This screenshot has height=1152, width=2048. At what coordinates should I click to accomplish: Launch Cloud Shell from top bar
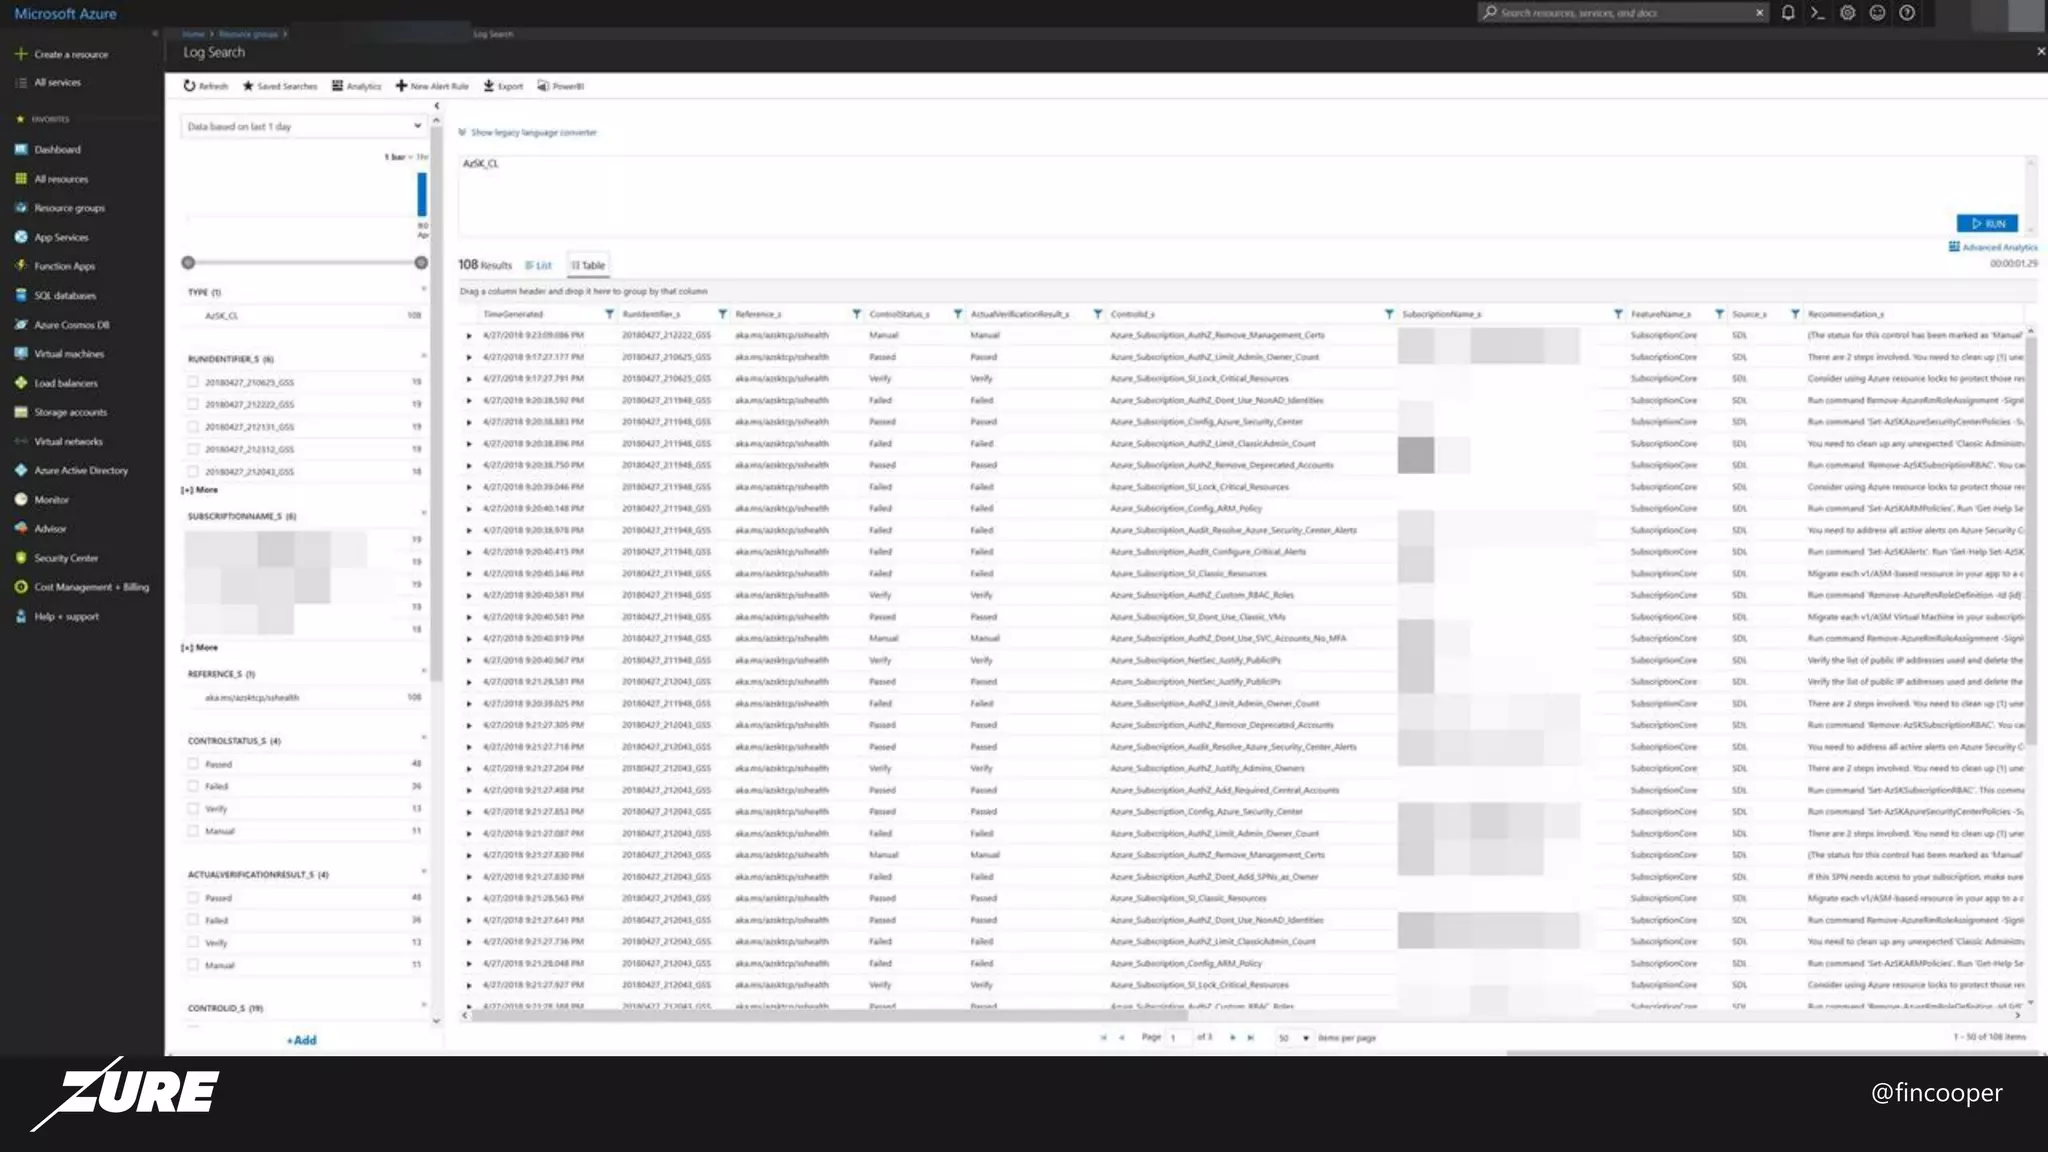(x=1817, y=13)
